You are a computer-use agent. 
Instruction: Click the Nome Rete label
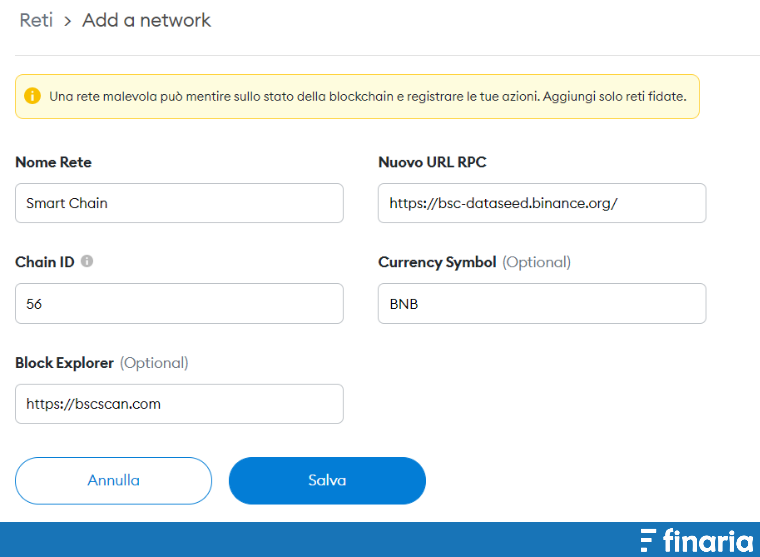click(53, 162)
